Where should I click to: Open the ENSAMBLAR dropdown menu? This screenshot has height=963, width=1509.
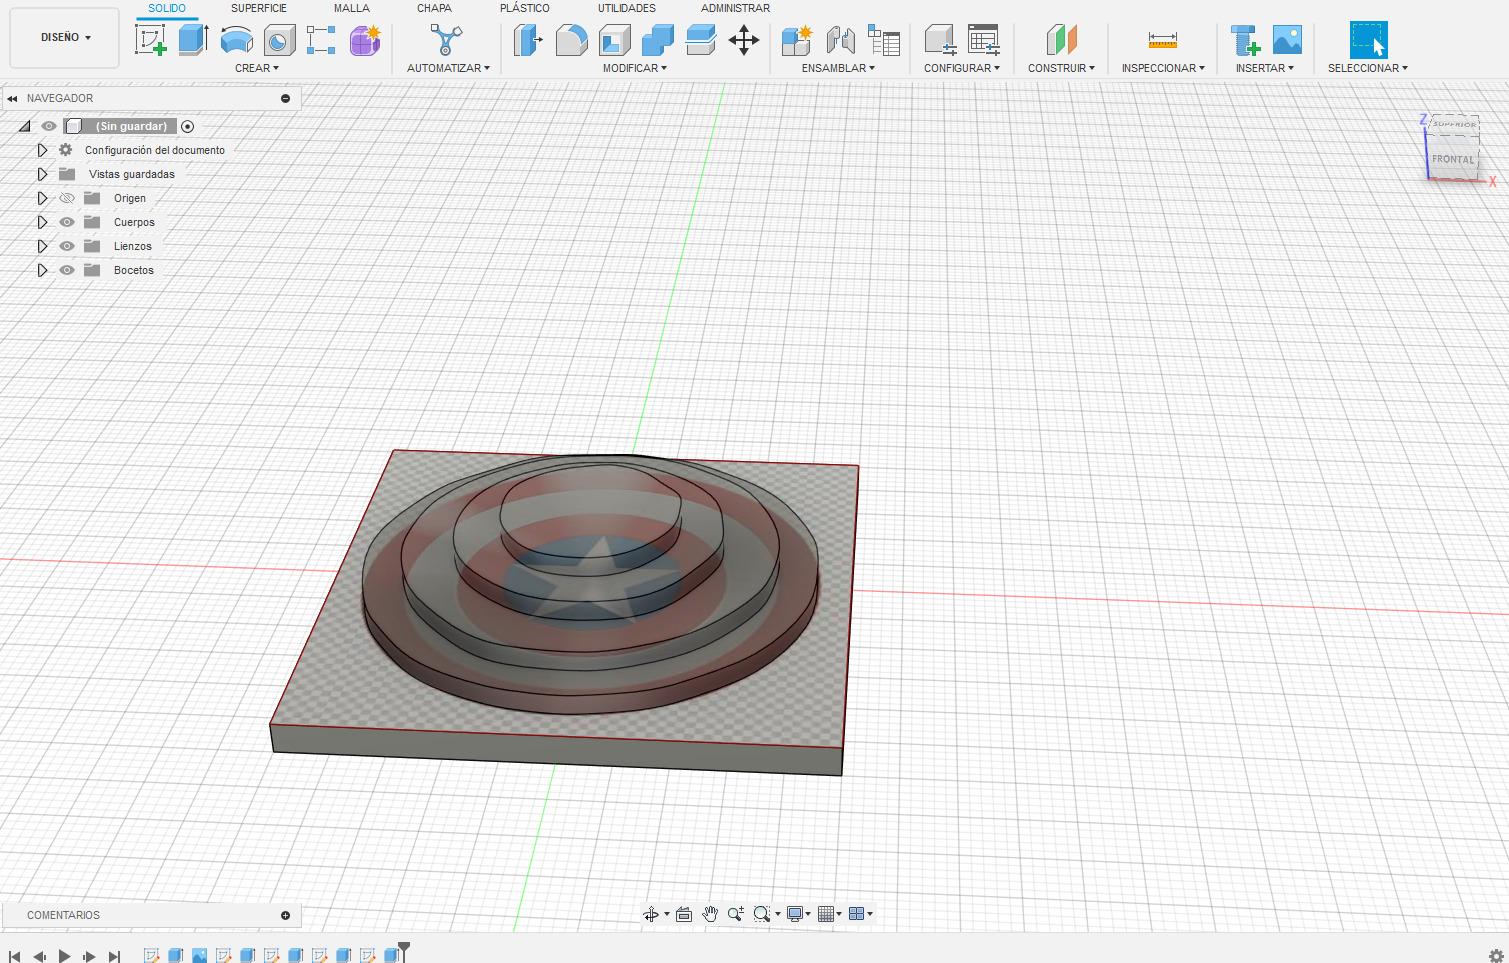point(838,68)
